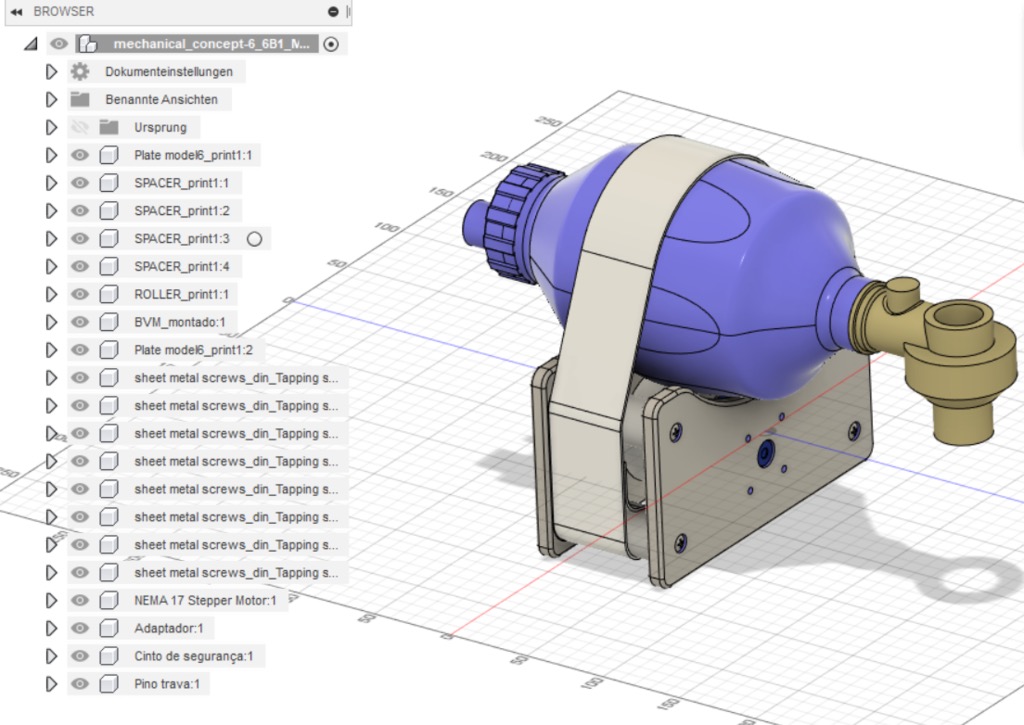The height and width of the screenshot is (725, 1024).
Task: Click component icon of Plate model6_print1:2
Action: point(108,349)
